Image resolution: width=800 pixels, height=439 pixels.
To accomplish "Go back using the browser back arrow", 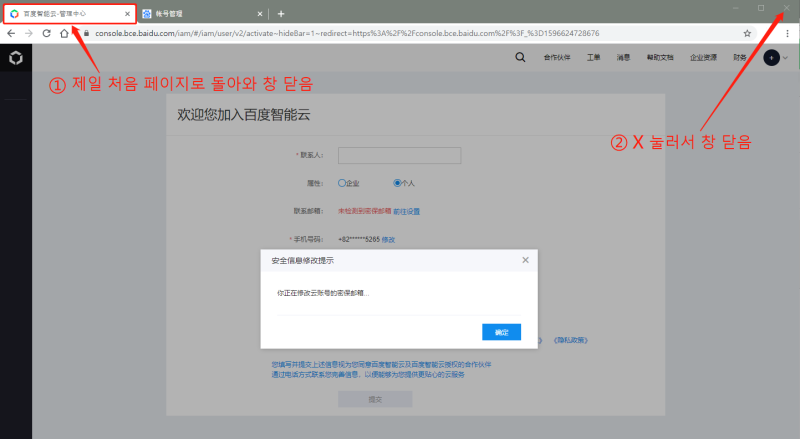I will click(x=11, y=33).
